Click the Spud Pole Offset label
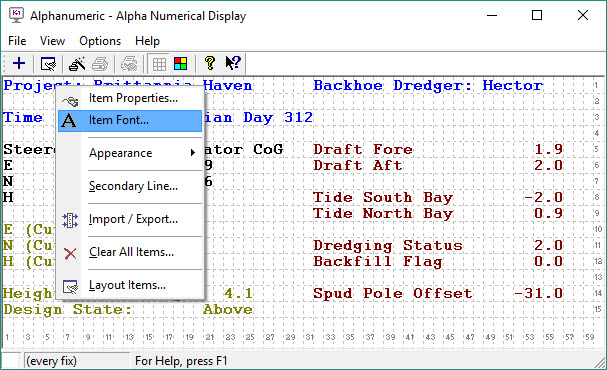 point(393,293)
